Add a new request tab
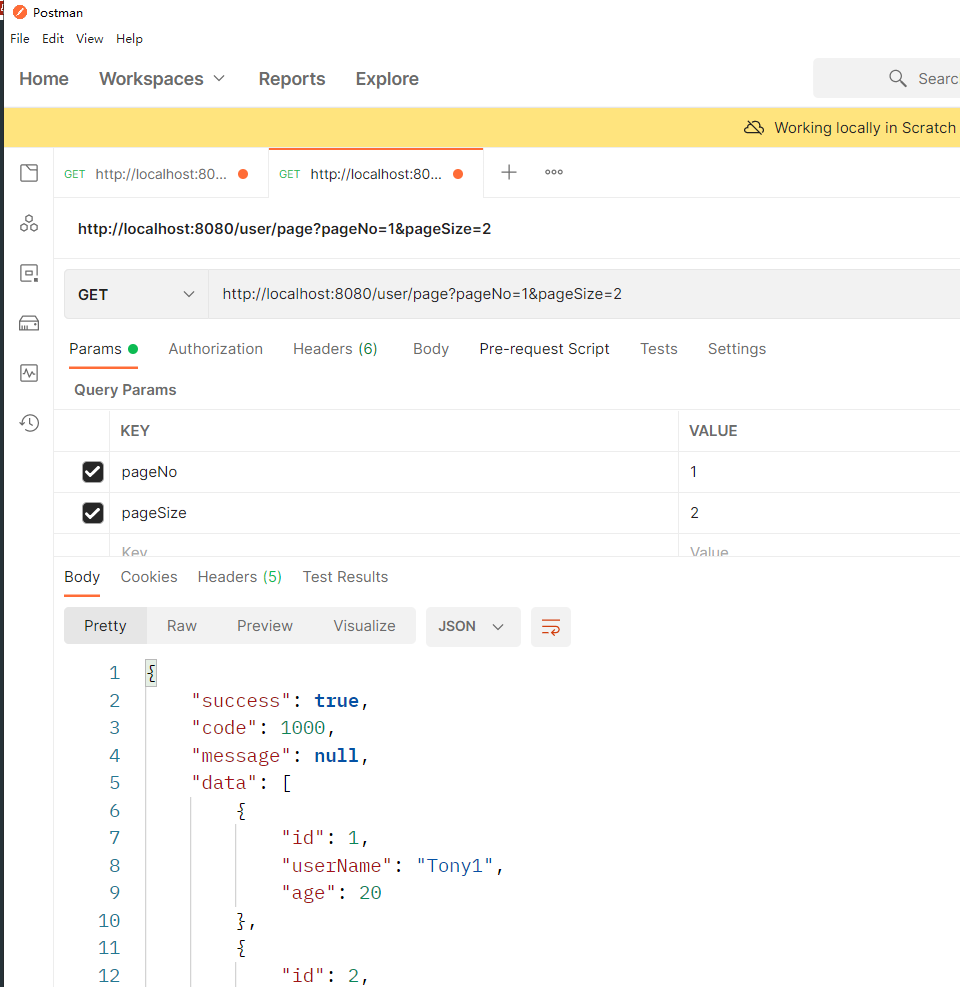 coord(509,172)
